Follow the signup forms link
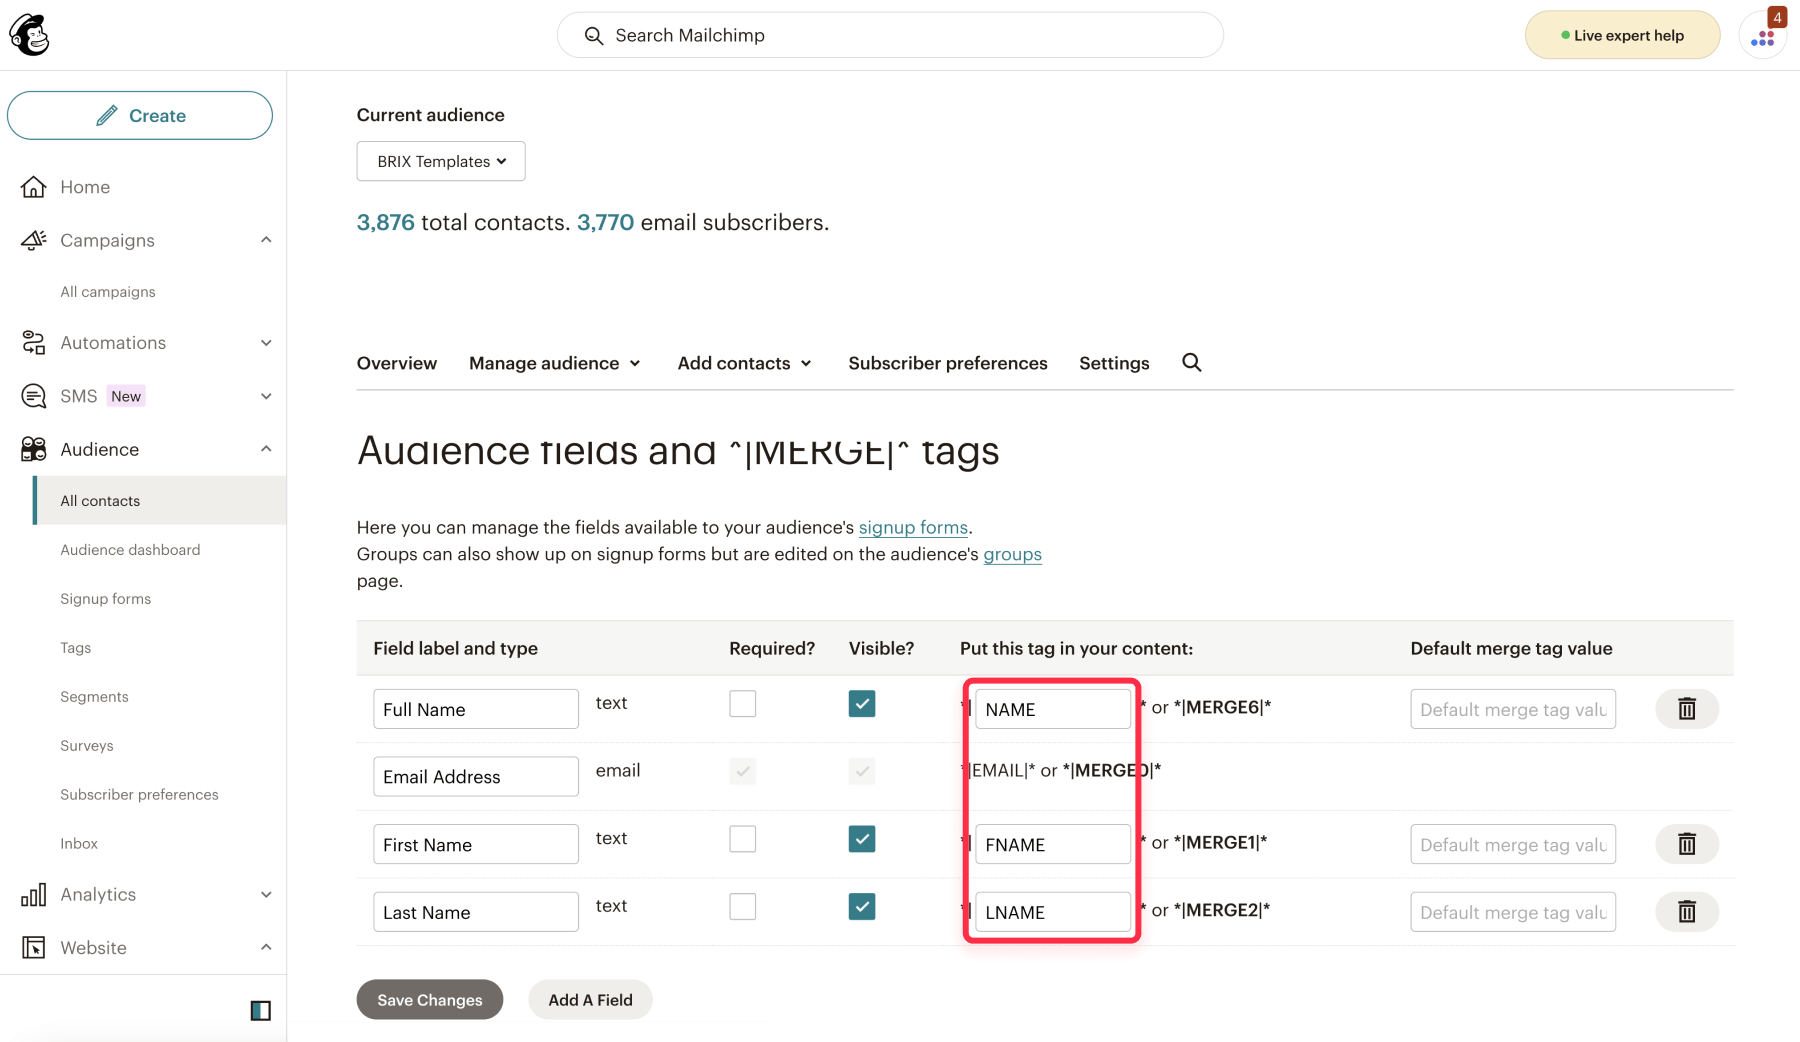Image resolution: width=1800 pixels, height=1042 pixels. click(x=913, y=527)
